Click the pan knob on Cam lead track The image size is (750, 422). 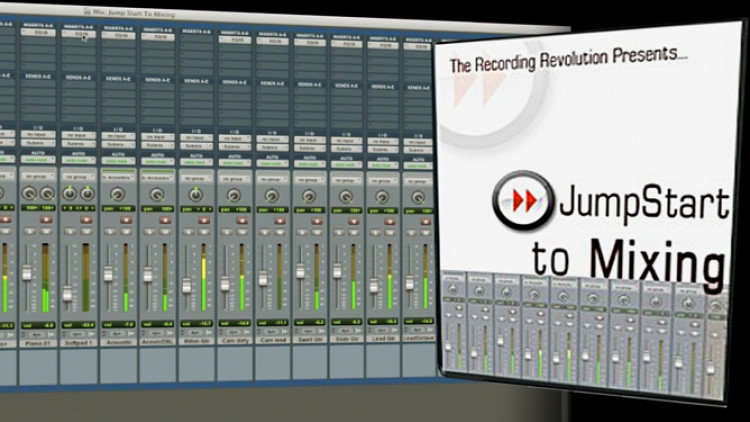pos(271,196)
